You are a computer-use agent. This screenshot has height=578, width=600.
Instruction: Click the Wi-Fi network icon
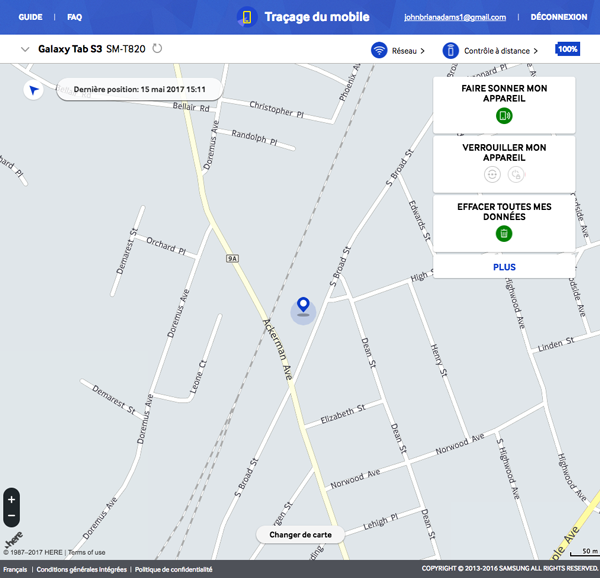click(x=379, y=50)
